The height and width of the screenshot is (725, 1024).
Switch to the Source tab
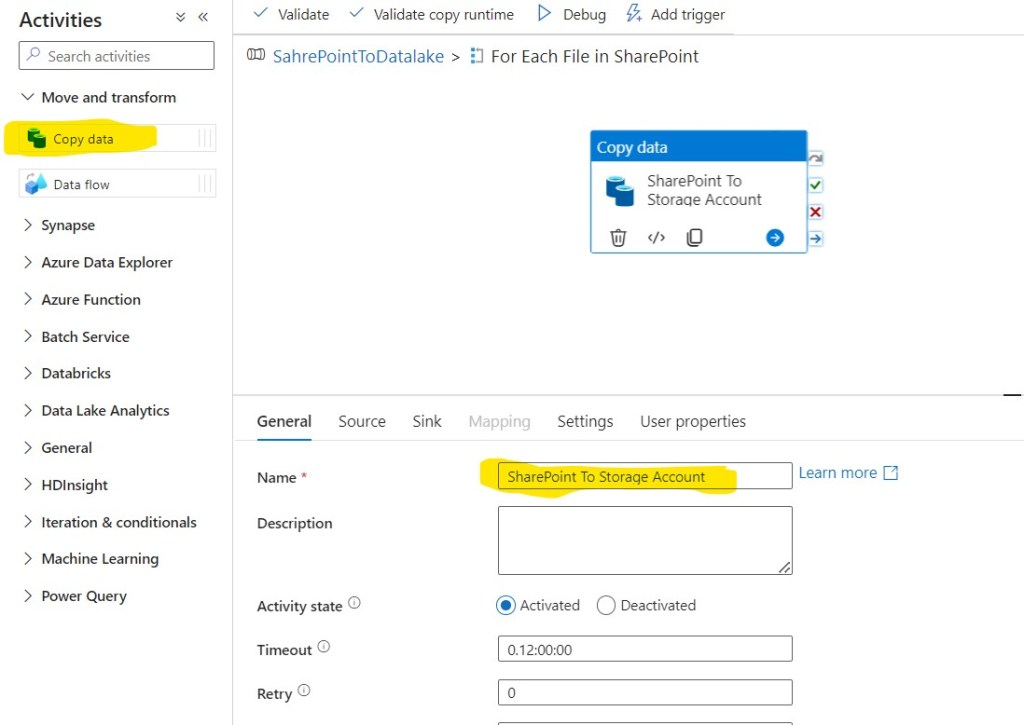(361, 421)
